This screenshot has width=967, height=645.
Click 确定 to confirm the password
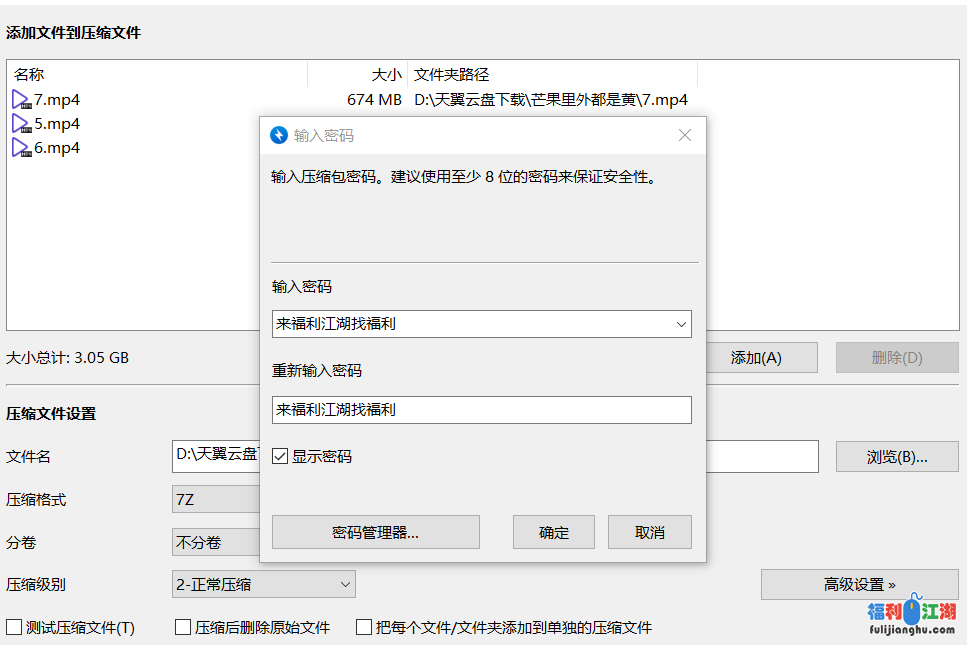pos(554,532)
